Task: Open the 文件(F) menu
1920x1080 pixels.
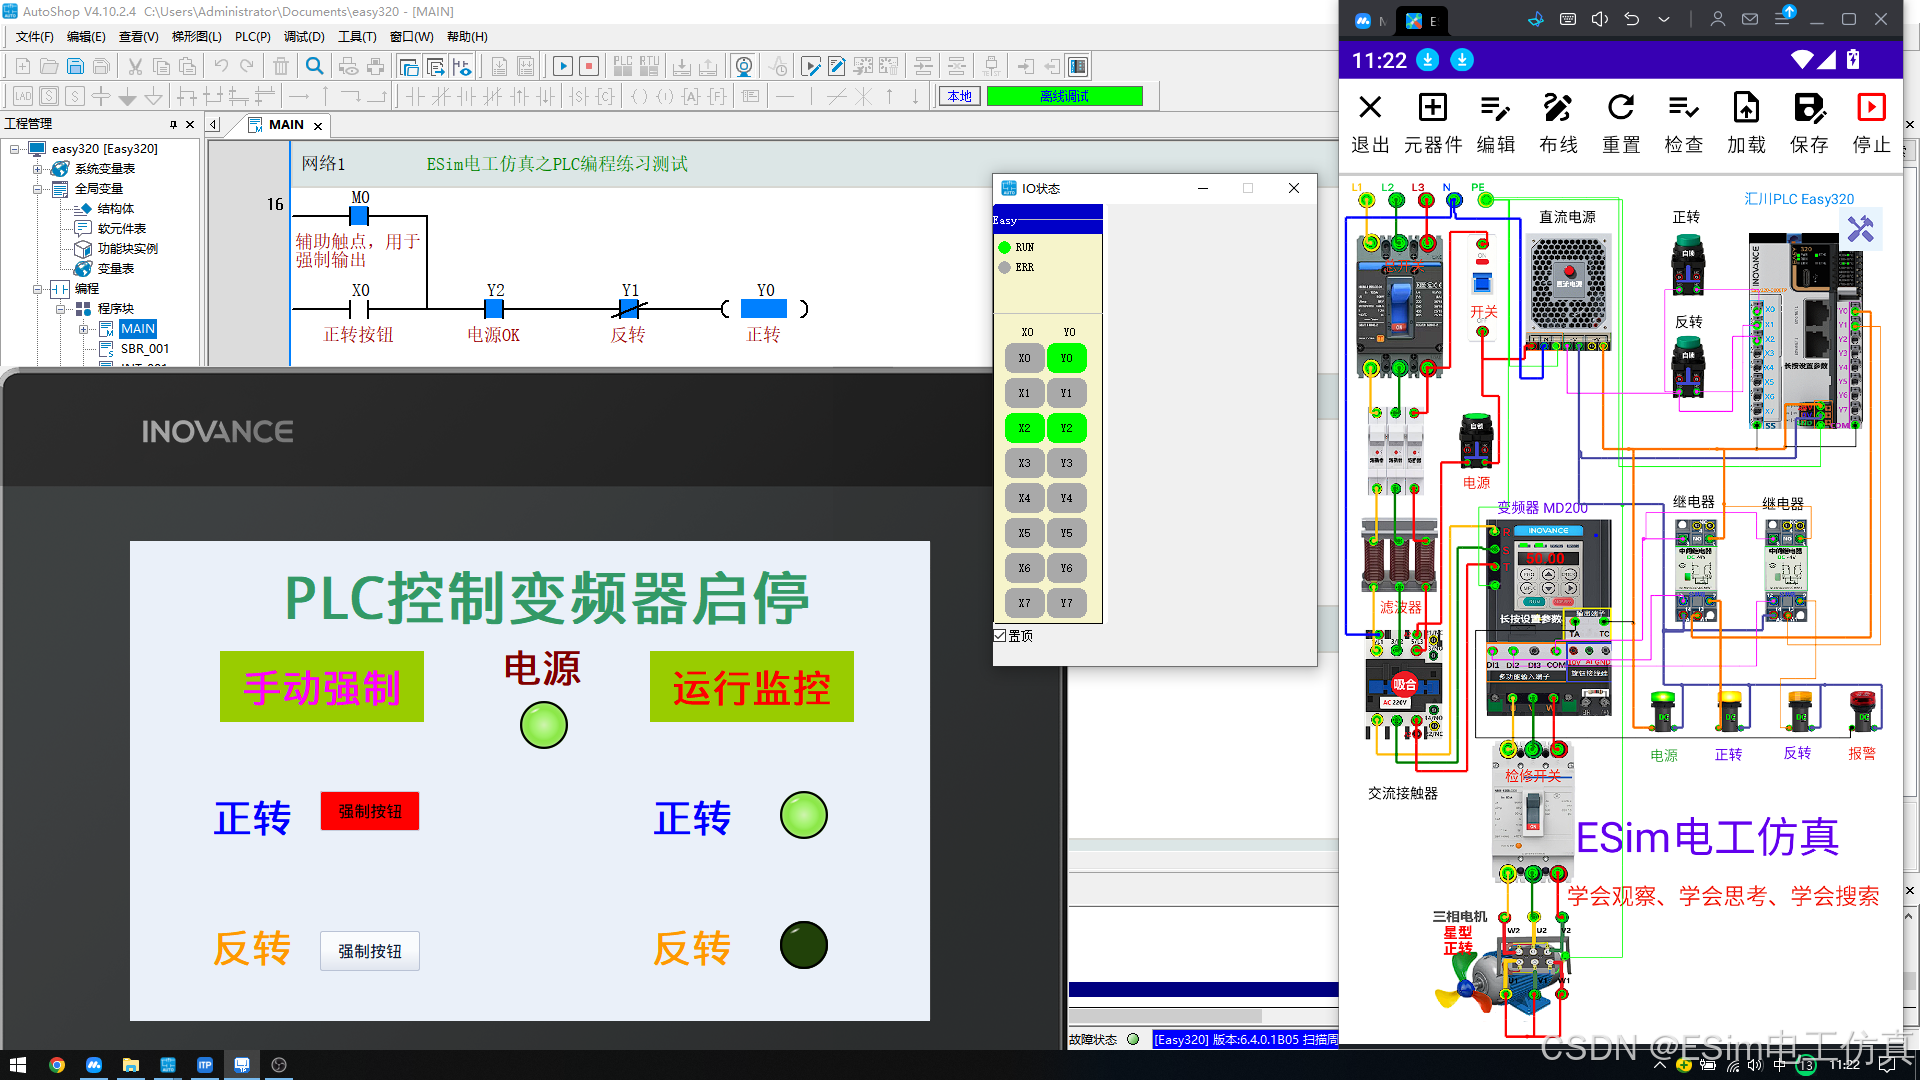Action: tap(35, 37)
